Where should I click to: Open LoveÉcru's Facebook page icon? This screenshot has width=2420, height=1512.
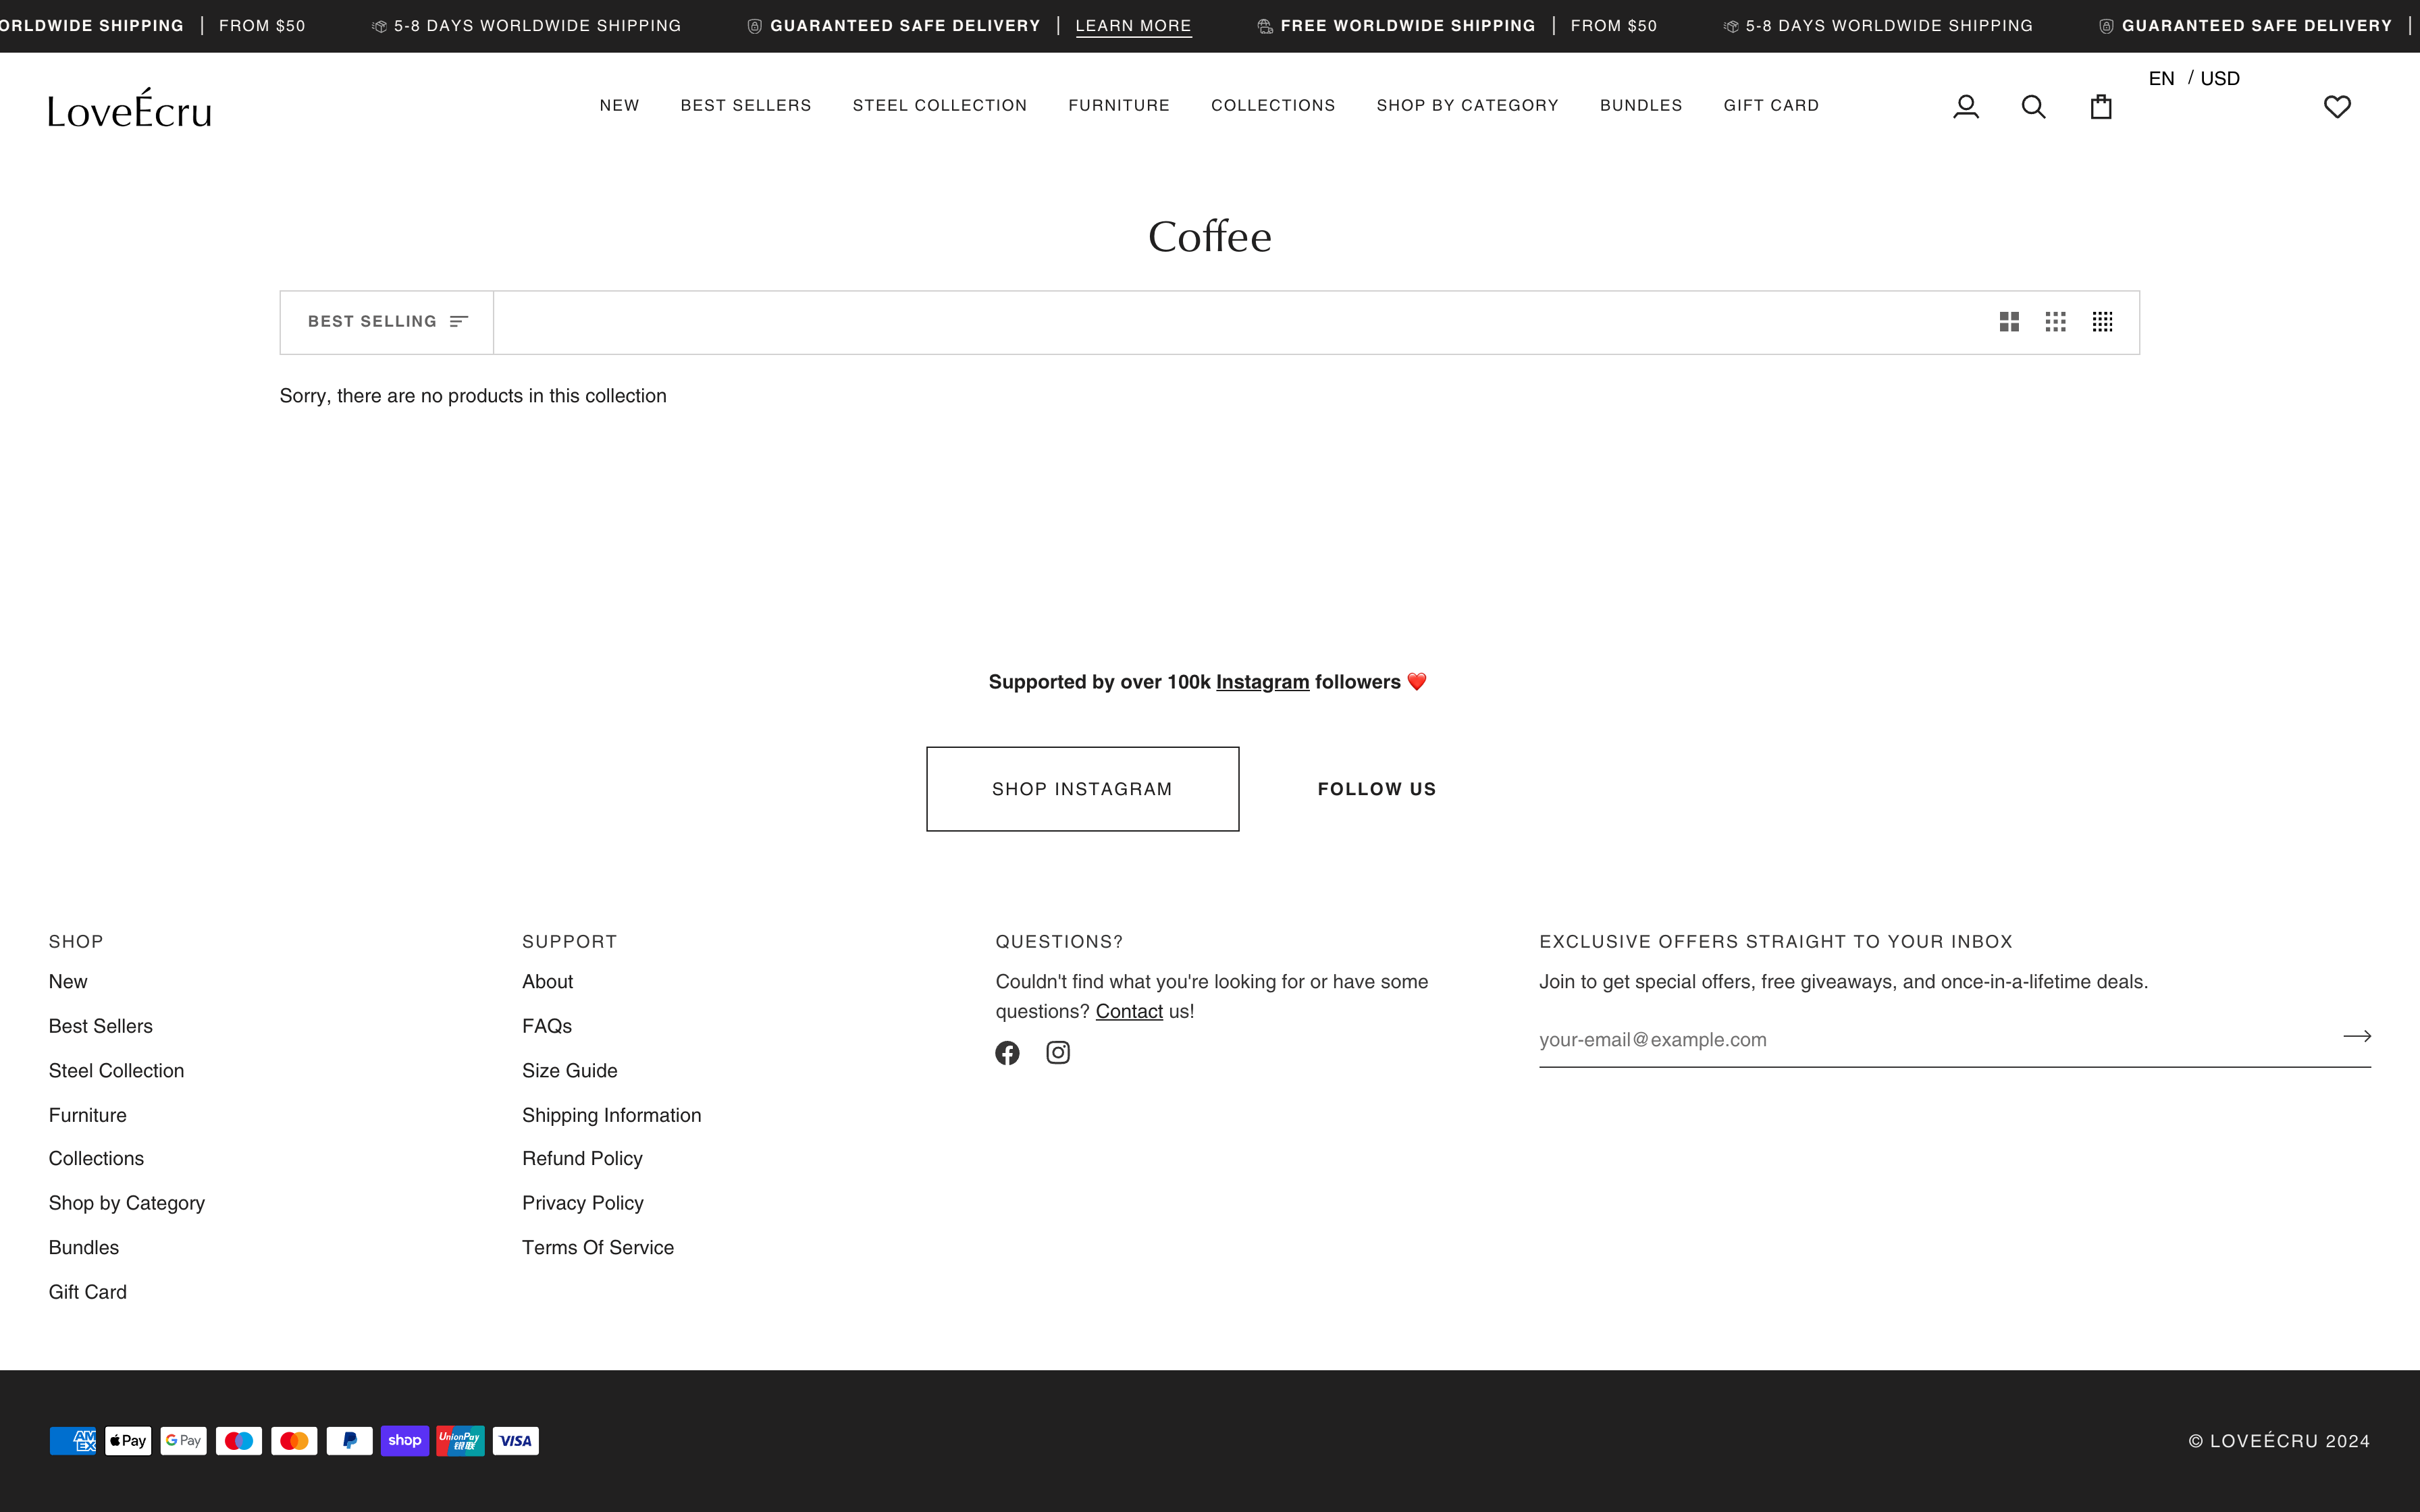(x=1007, y=1052)
